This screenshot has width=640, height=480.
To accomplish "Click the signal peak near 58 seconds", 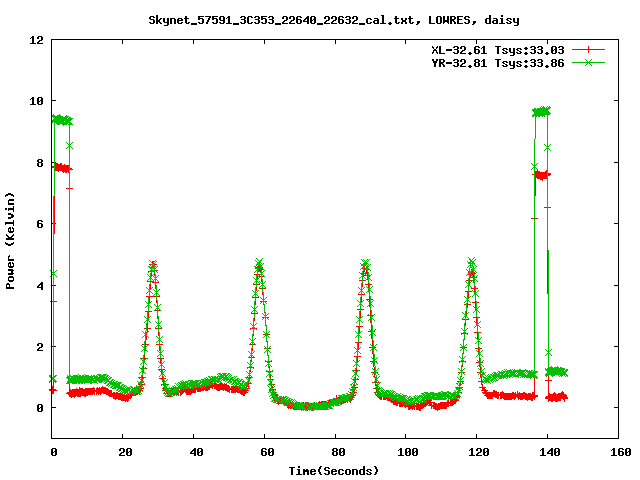I will (259, 262).
